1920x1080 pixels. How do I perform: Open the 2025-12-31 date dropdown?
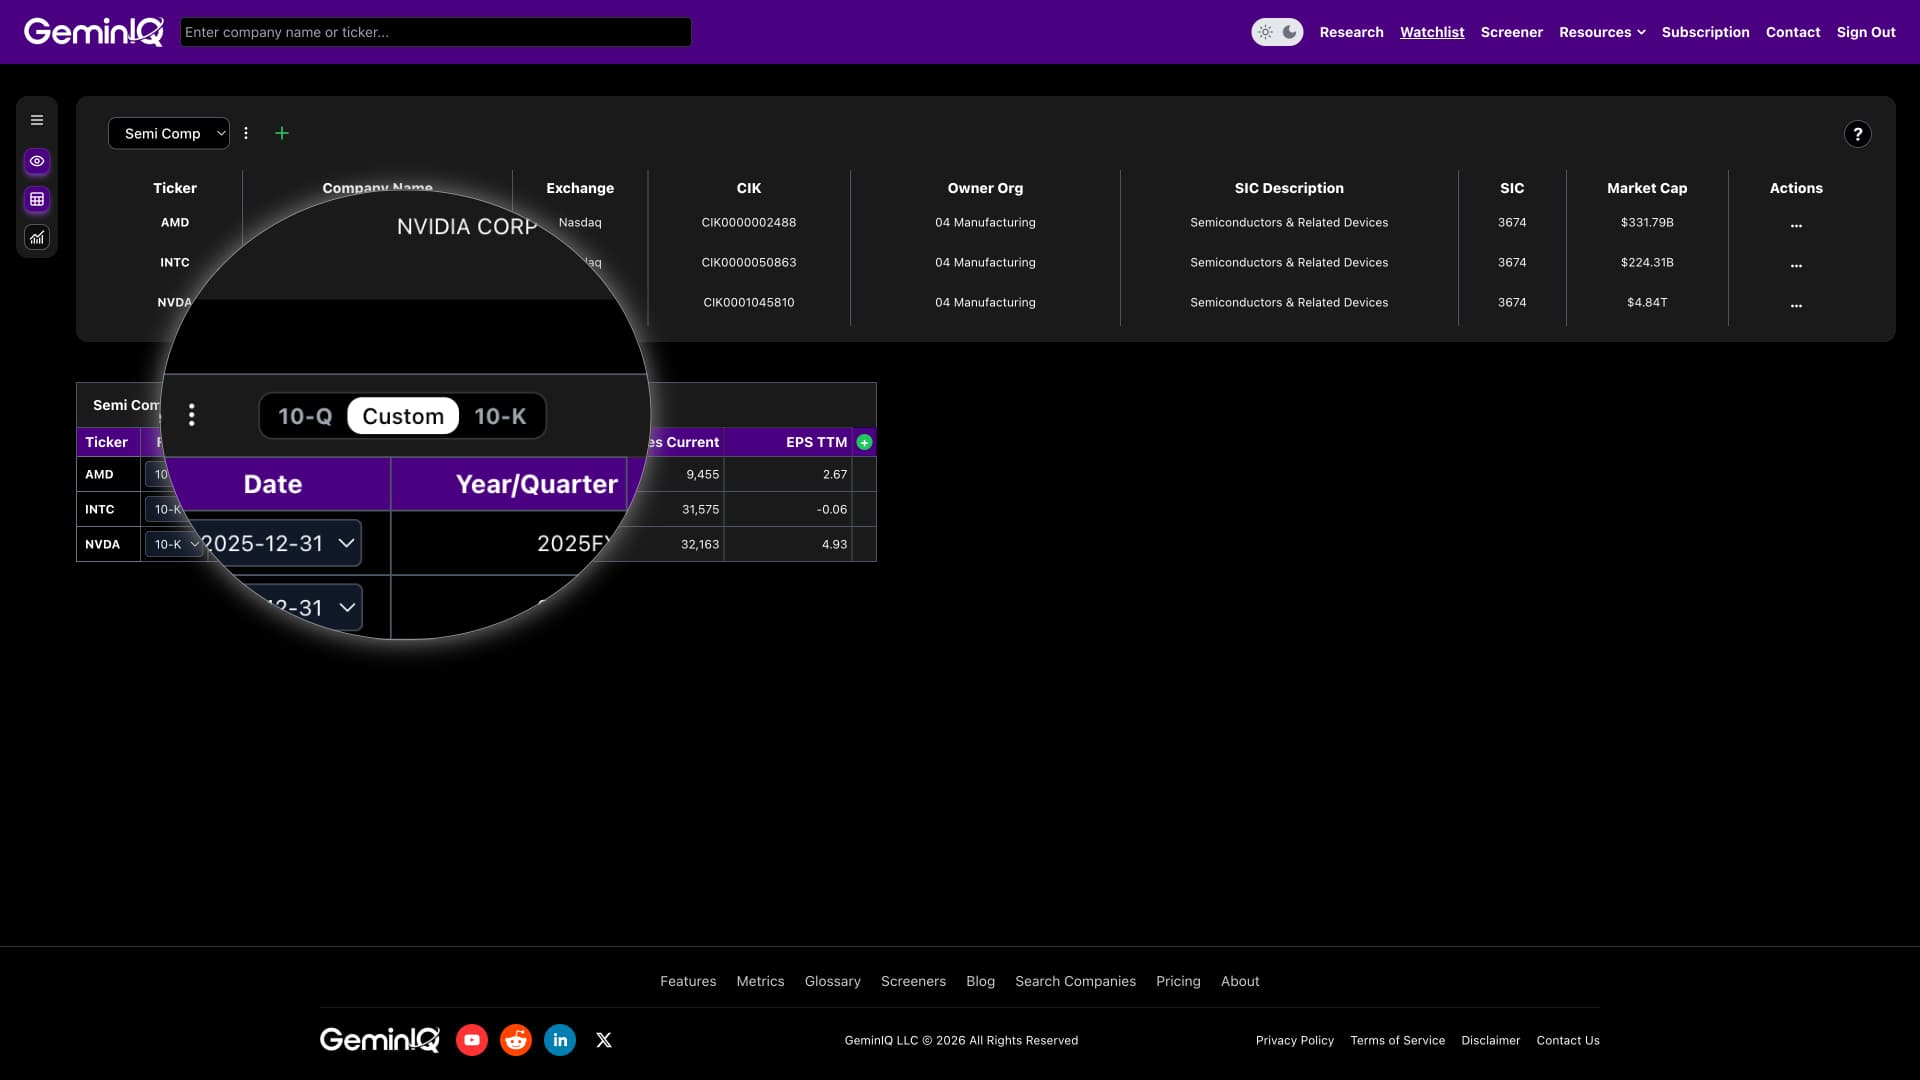[280, 543]
